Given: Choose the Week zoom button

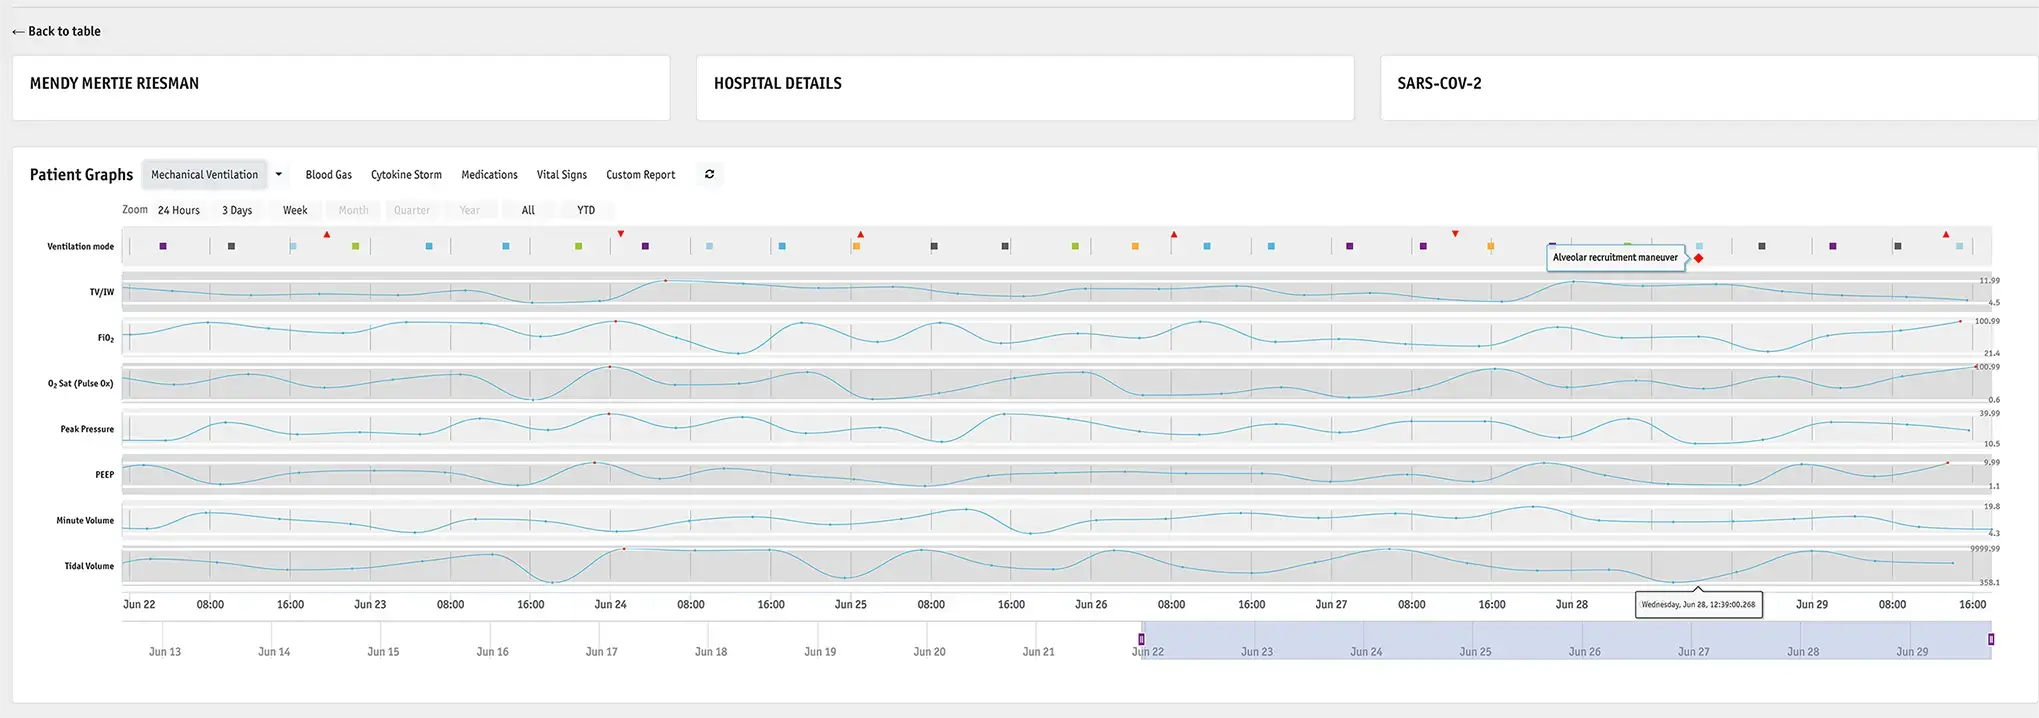Looking at the screenshot, I should point(295,210).
